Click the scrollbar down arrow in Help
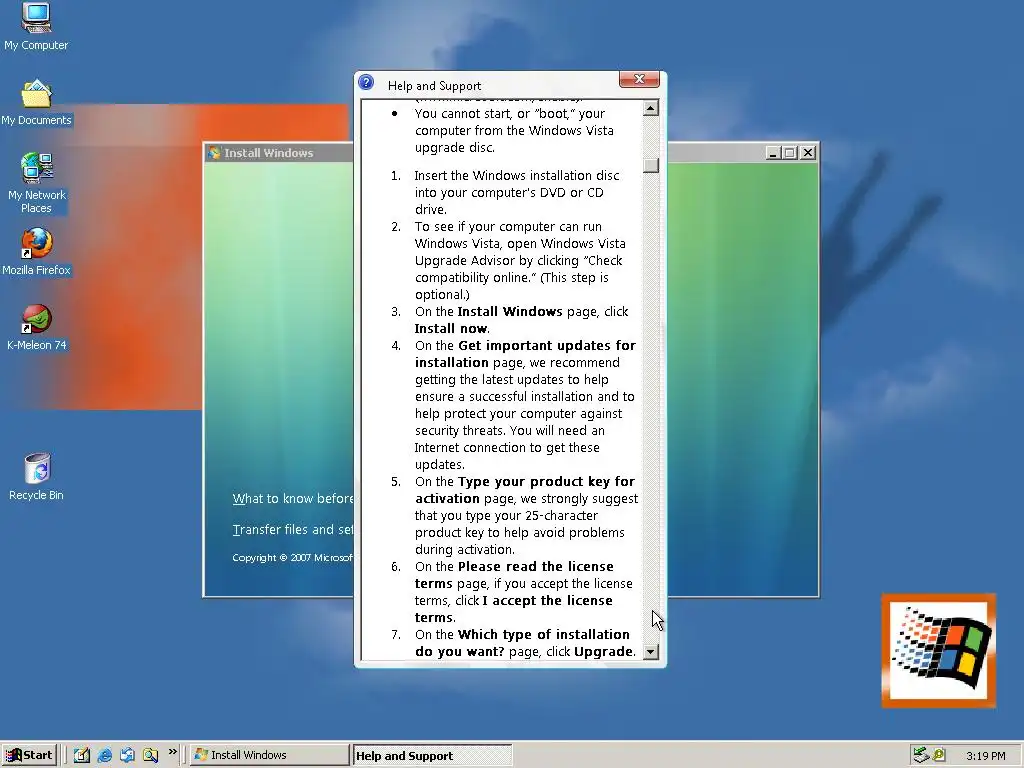Image resolution: width=1024 pixels, height=768 pixels. tap(650, 652)
